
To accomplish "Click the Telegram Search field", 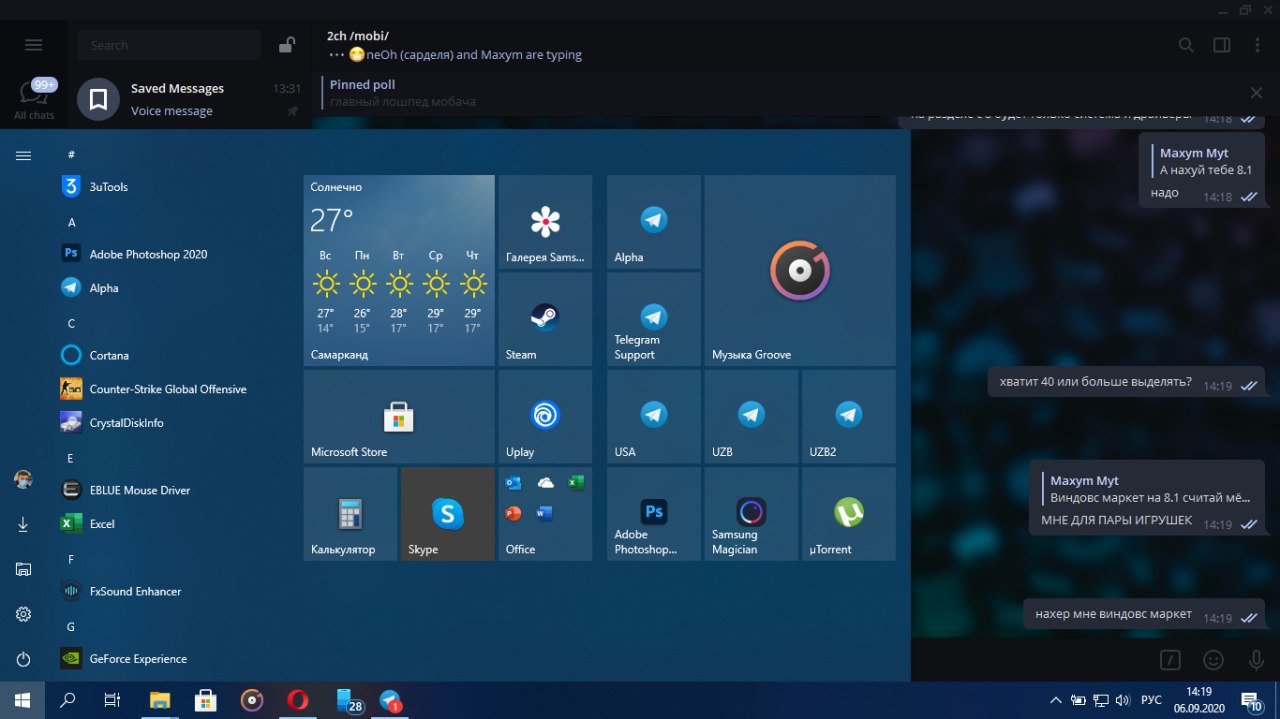I will [x=169, y=45].
